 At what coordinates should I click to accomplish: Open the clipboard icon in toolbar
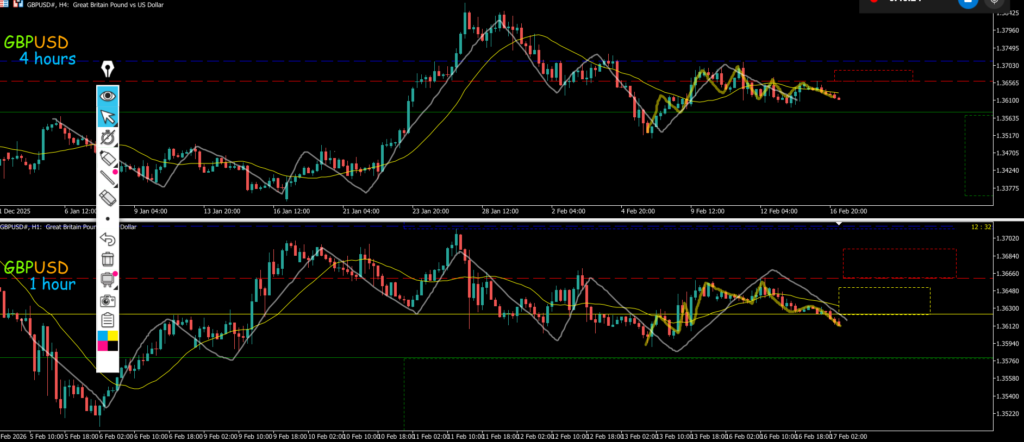tap(108, 320)
